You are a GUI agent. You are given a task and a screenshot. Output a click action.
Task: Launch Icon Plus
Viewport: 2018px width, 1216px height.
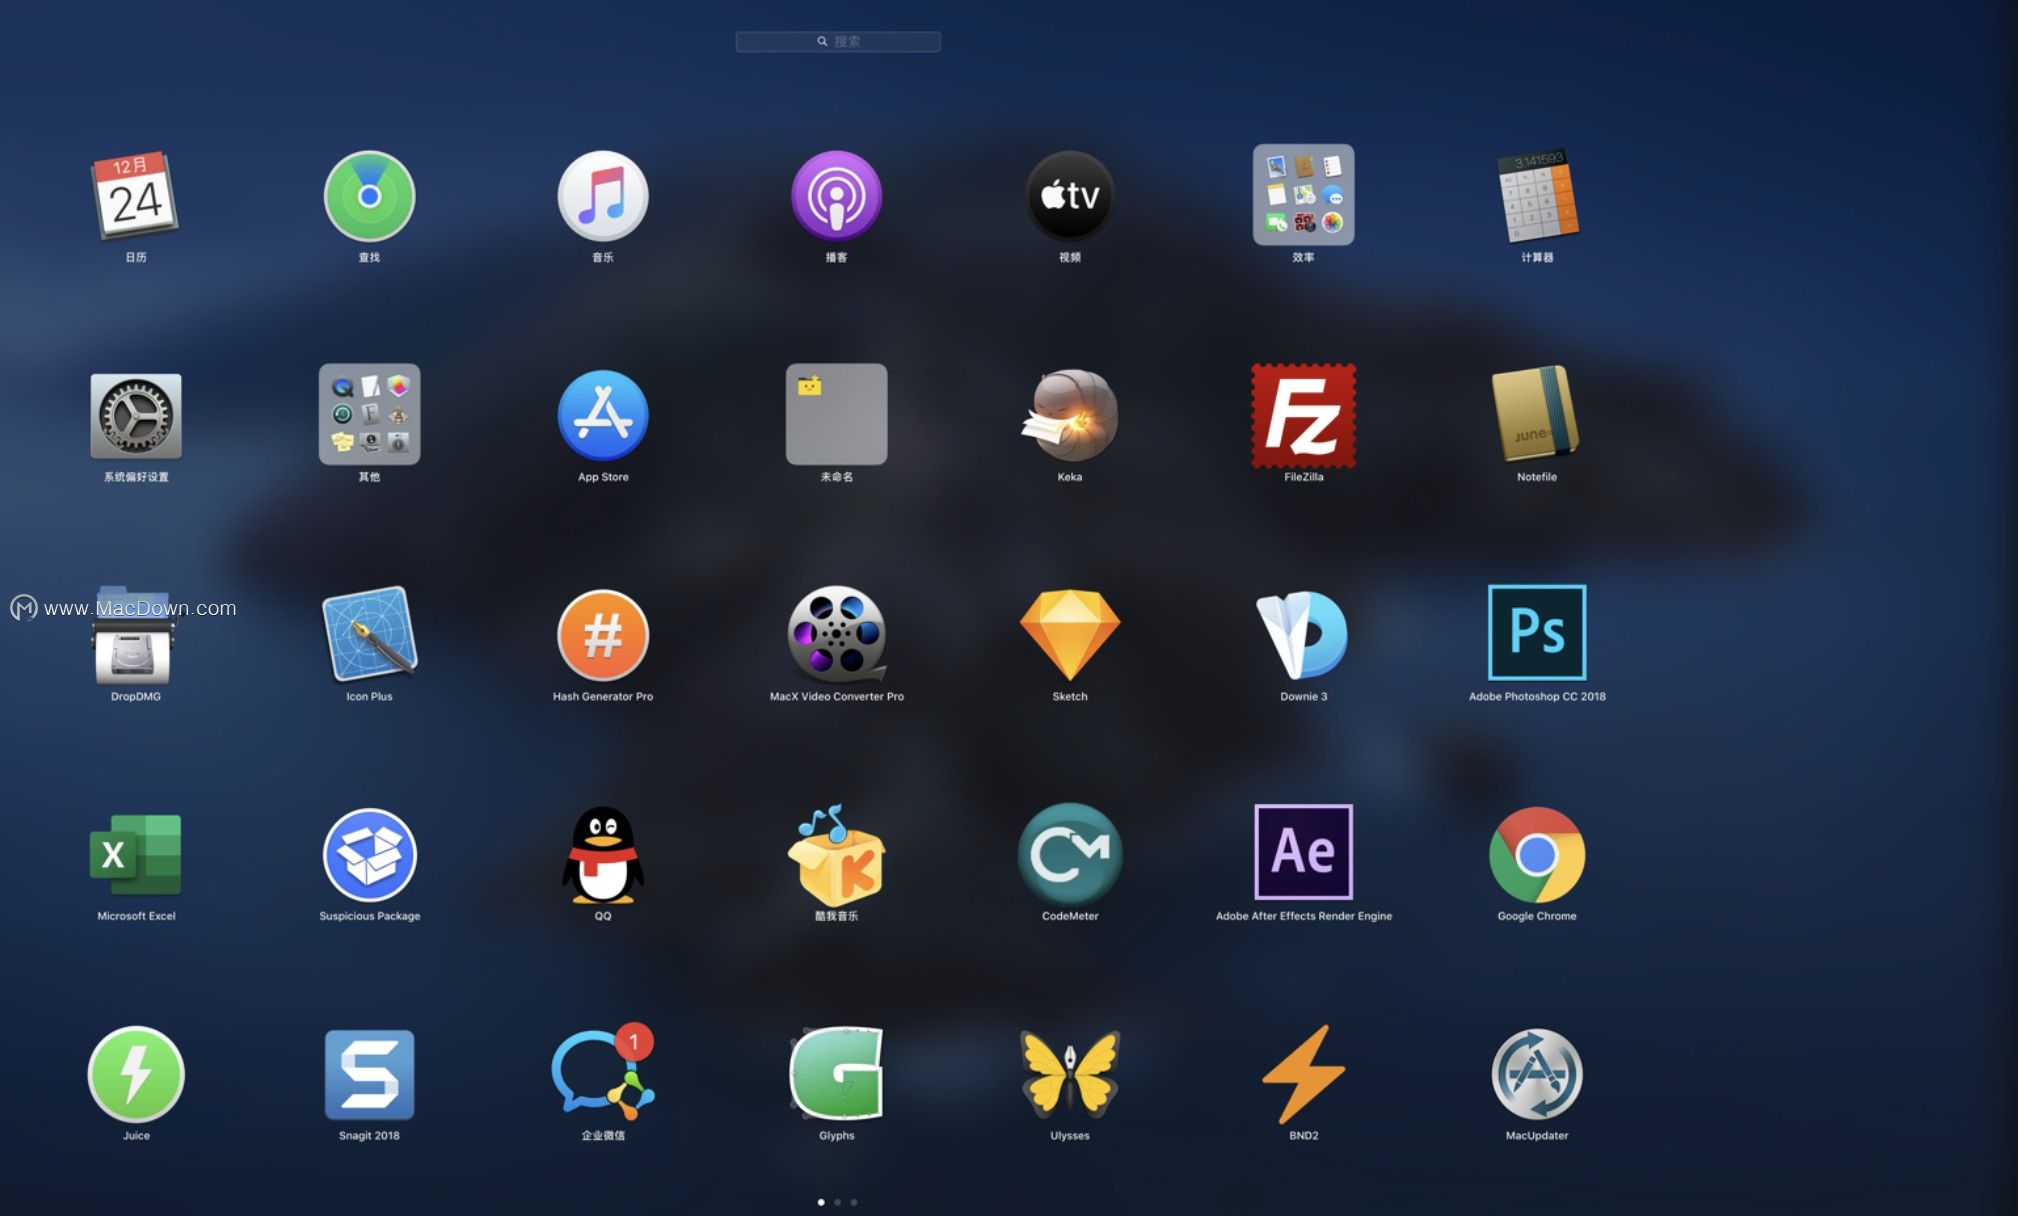tap(369, 635)
